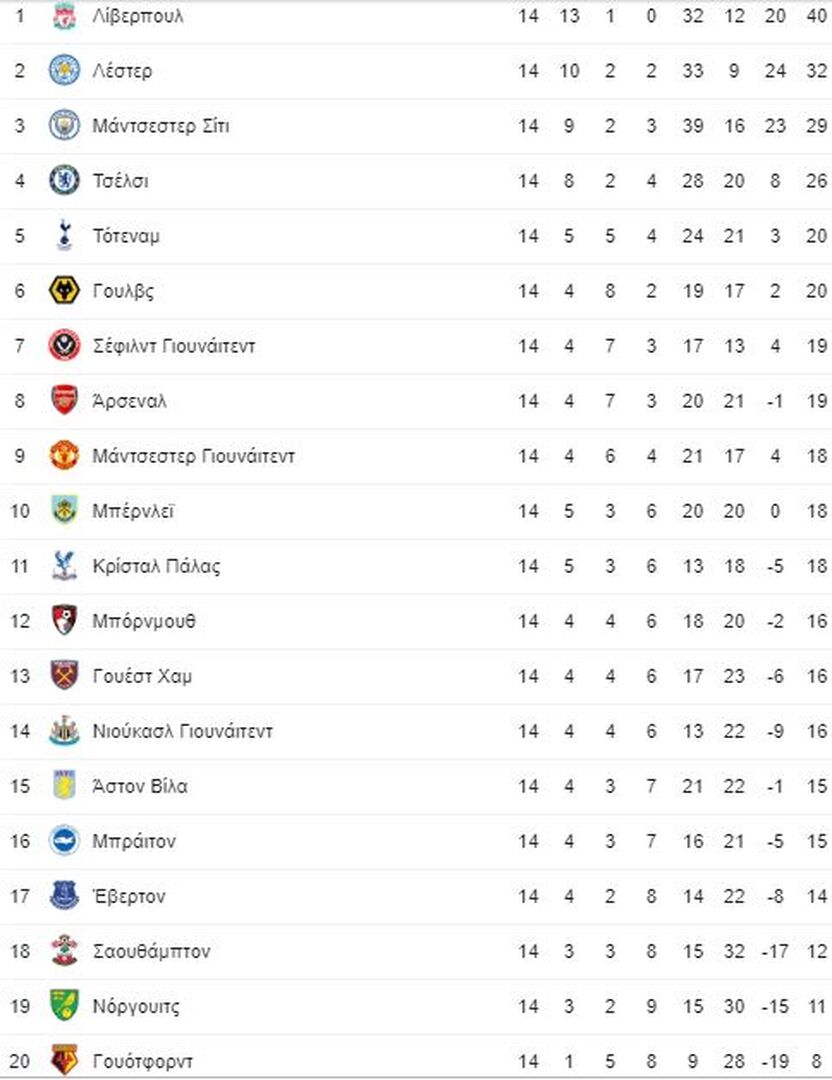Viewport: 832px width, 1080px height.
Task: Click Southampton's 12 points value
Action: (x=817, y=951)
